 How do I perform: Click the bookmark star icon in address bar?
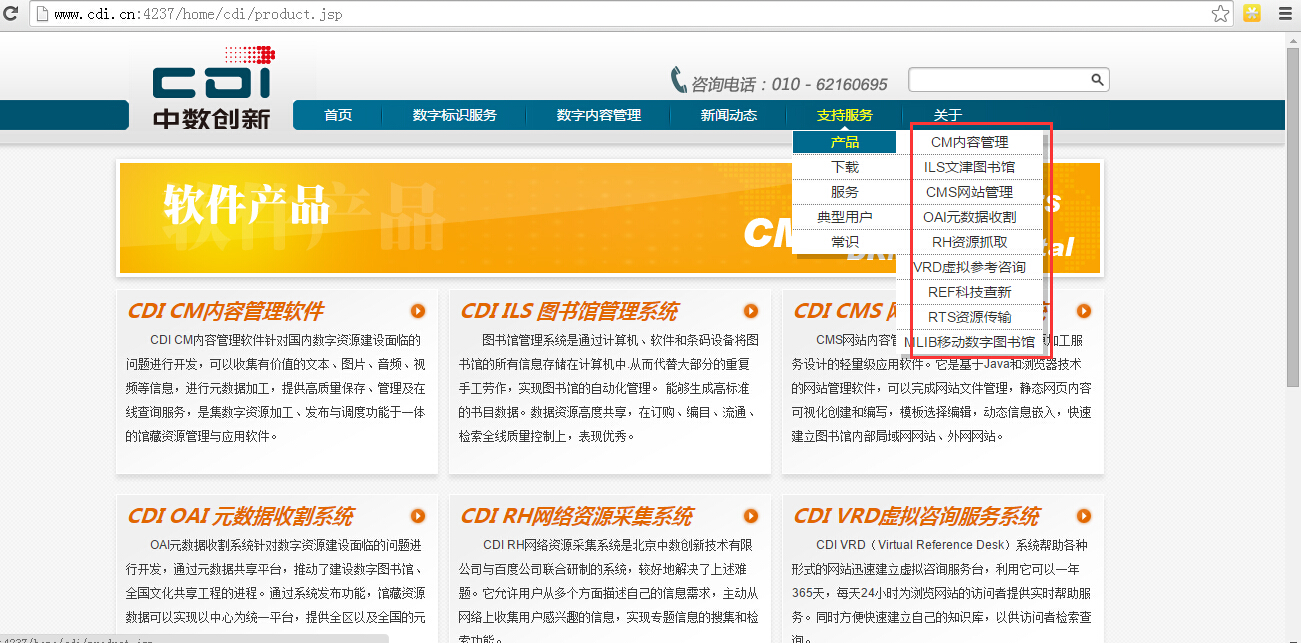(1220, 14)
